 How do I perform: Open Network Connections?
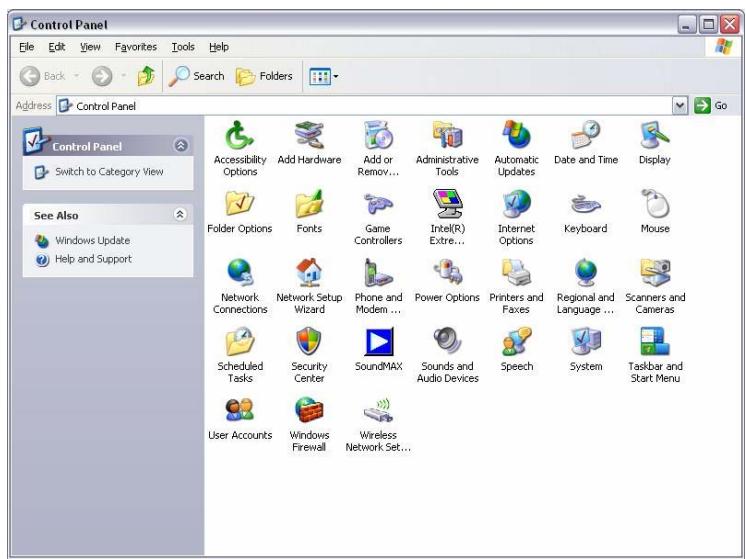click(x=240, y=286)
